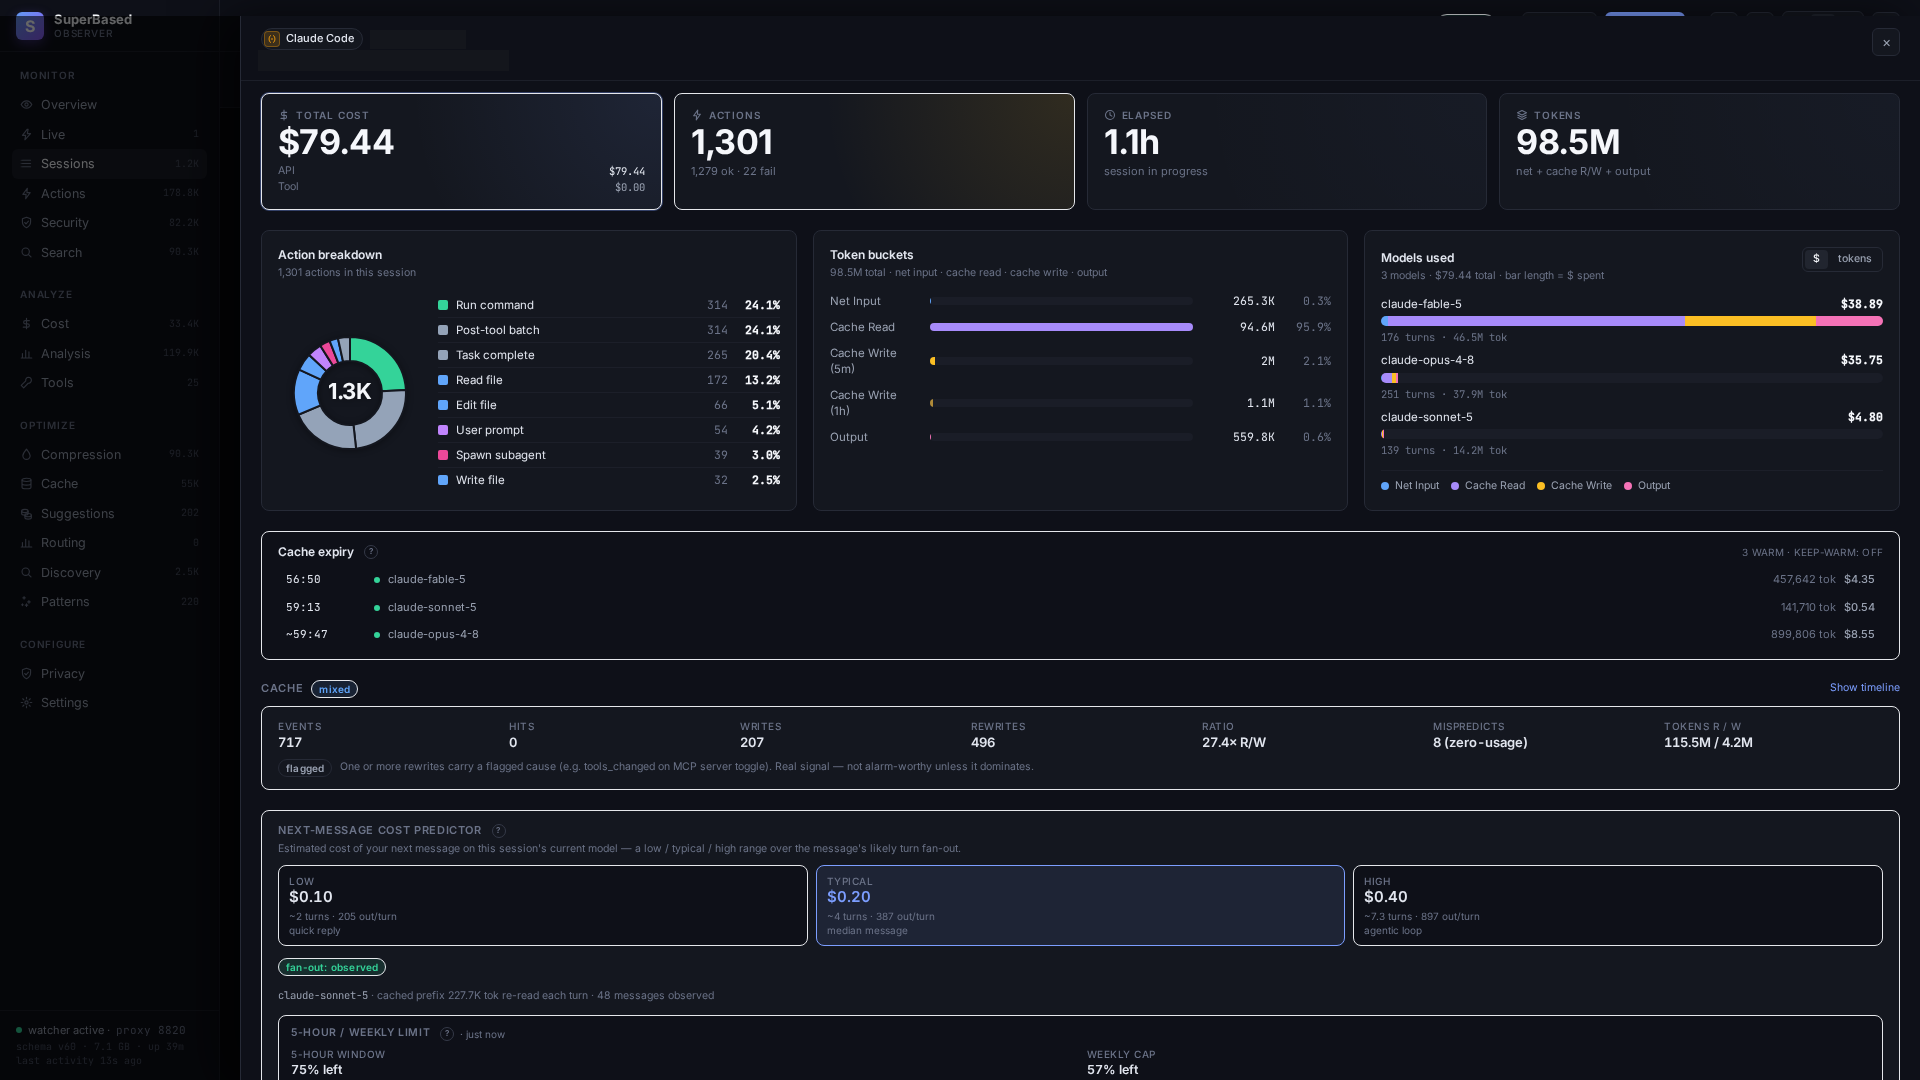Open 5-hour limit help question-mark icon
Image resolution: width=1920 pixels, height=1080 pixels.
click(447, 1034)
